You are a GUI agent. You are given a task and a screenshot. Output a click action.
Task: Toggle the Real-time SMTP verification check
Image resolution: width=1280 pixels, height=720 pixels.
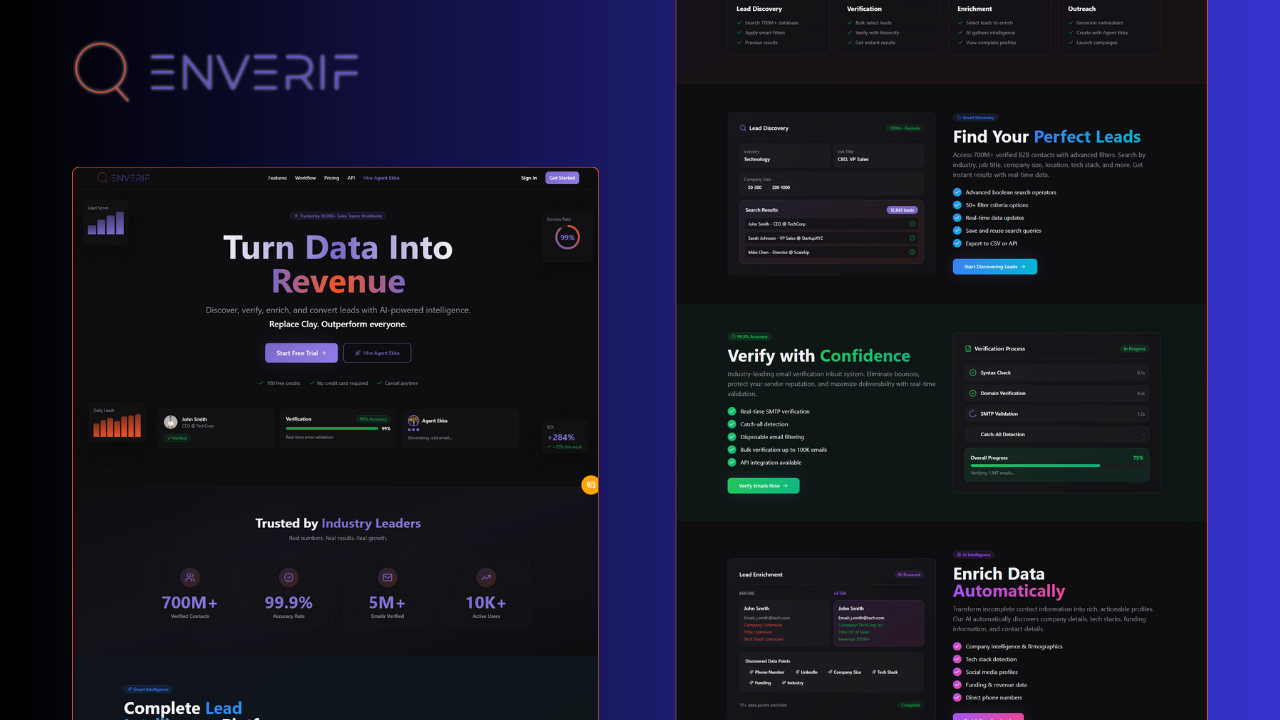pos(732,411)
